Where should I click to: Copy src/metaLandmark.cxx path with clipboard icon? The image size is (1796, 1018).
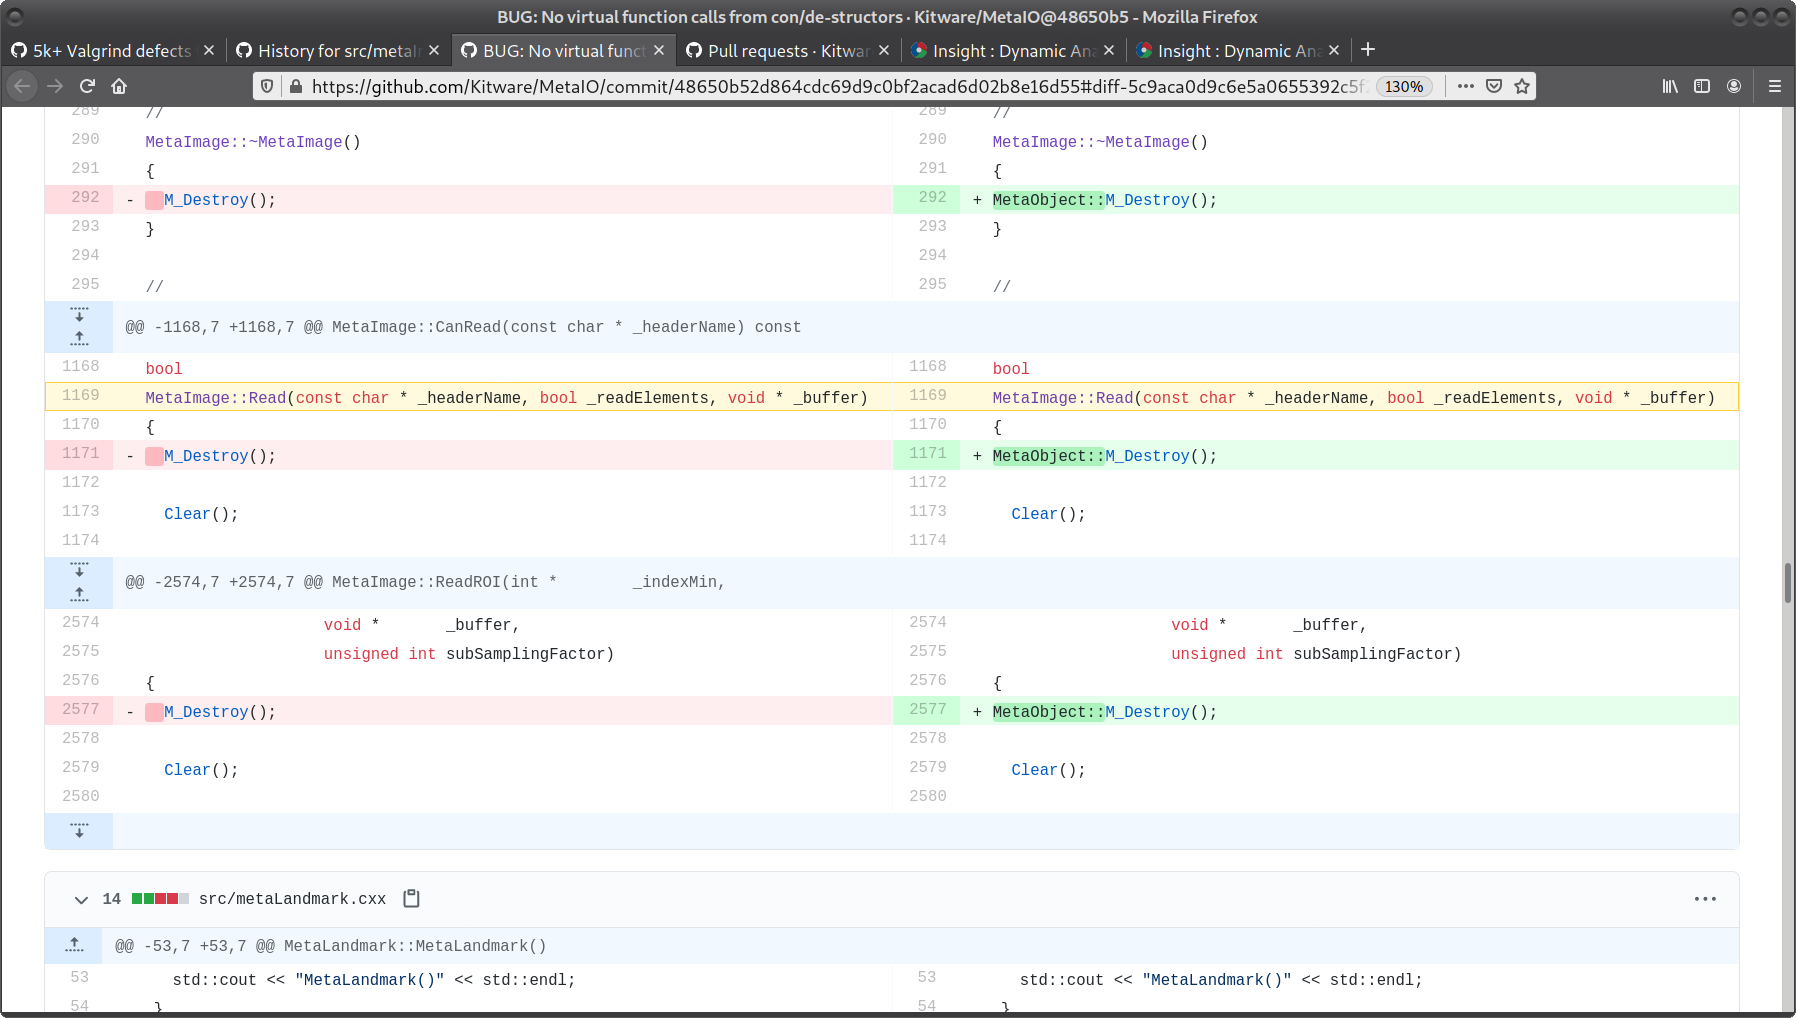point(411,899)
